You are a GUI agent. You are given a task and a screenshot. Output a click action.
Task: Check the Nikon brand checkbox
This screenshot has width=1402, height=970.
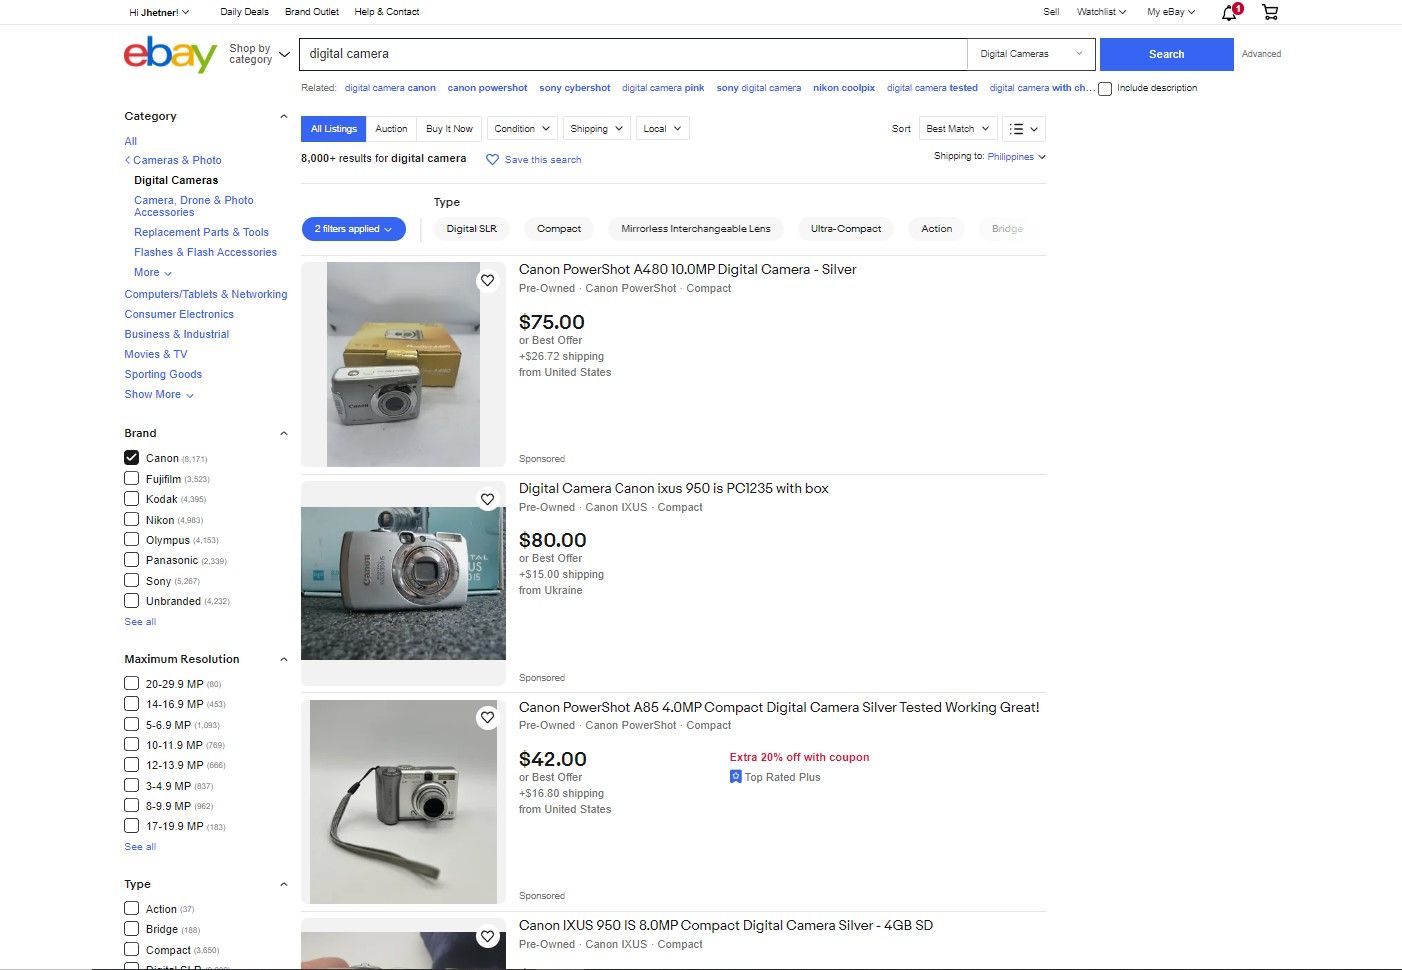(x=131, y=519)
